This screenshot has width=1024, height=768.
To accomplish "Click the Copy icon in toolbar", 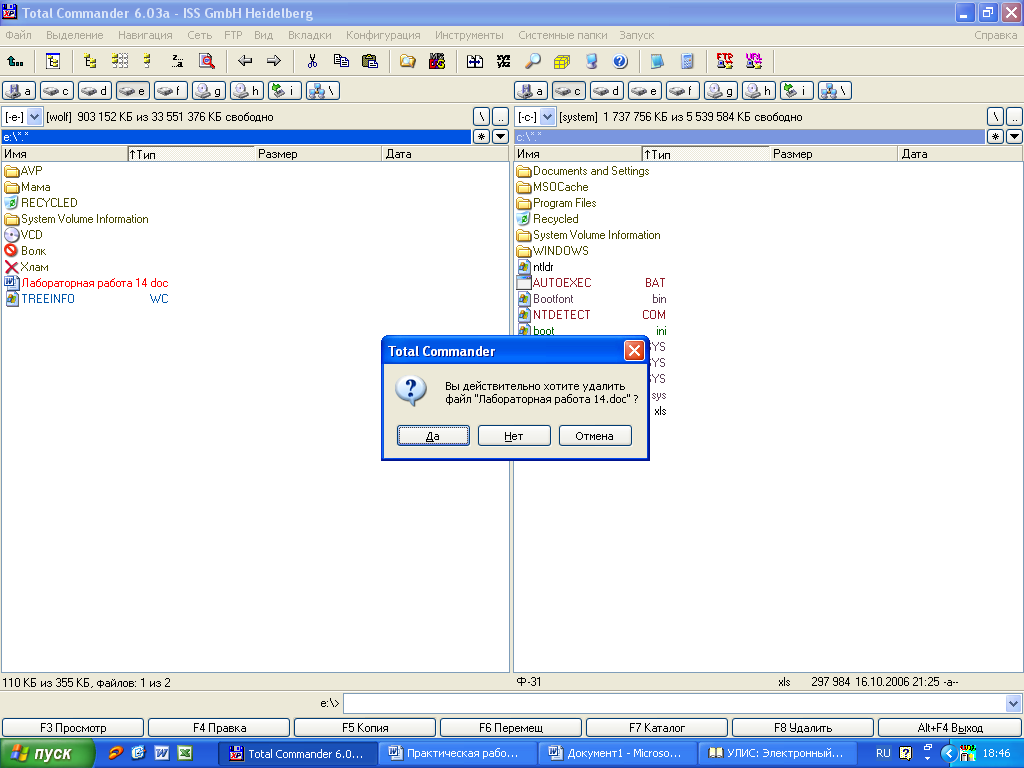I will coord(341,61).
